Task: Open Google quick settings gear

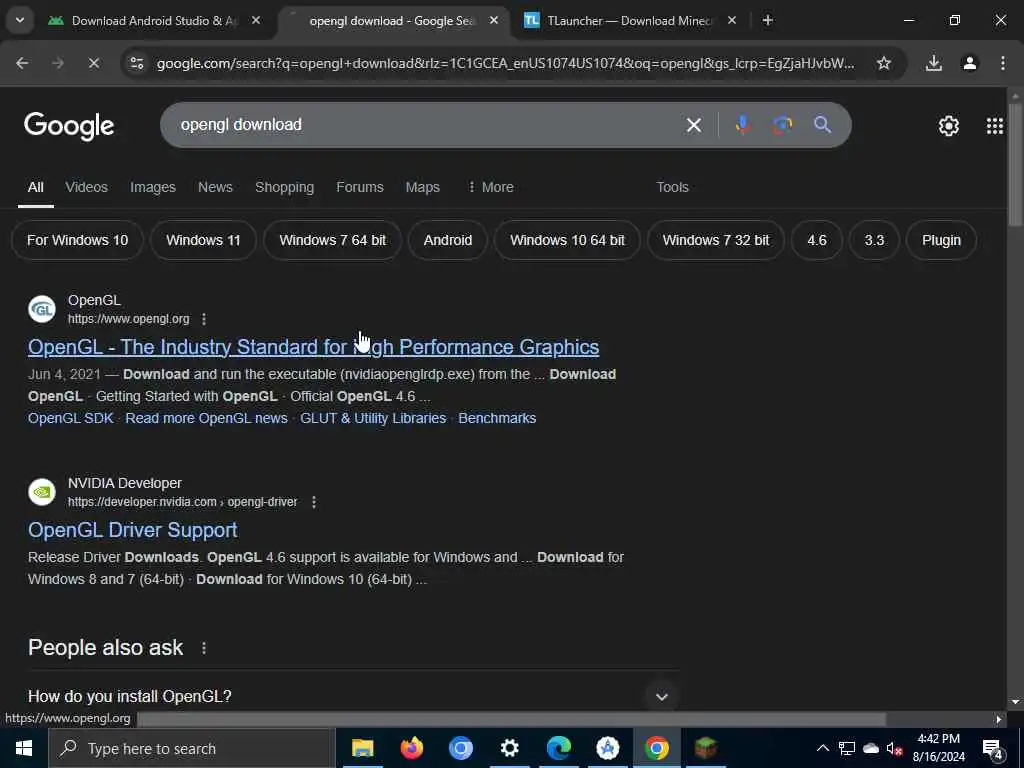Action: click(x=948, y=125)
